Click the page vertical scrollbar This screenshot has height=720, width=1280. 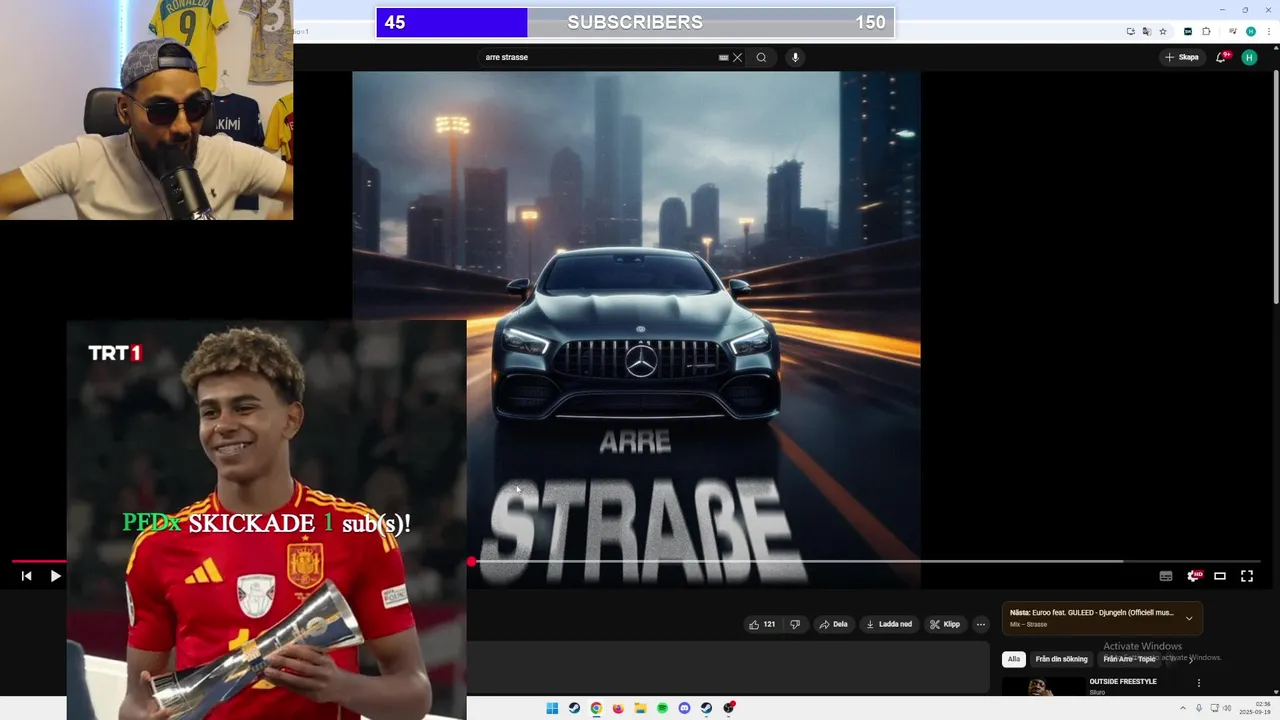tap(1276, 187)
